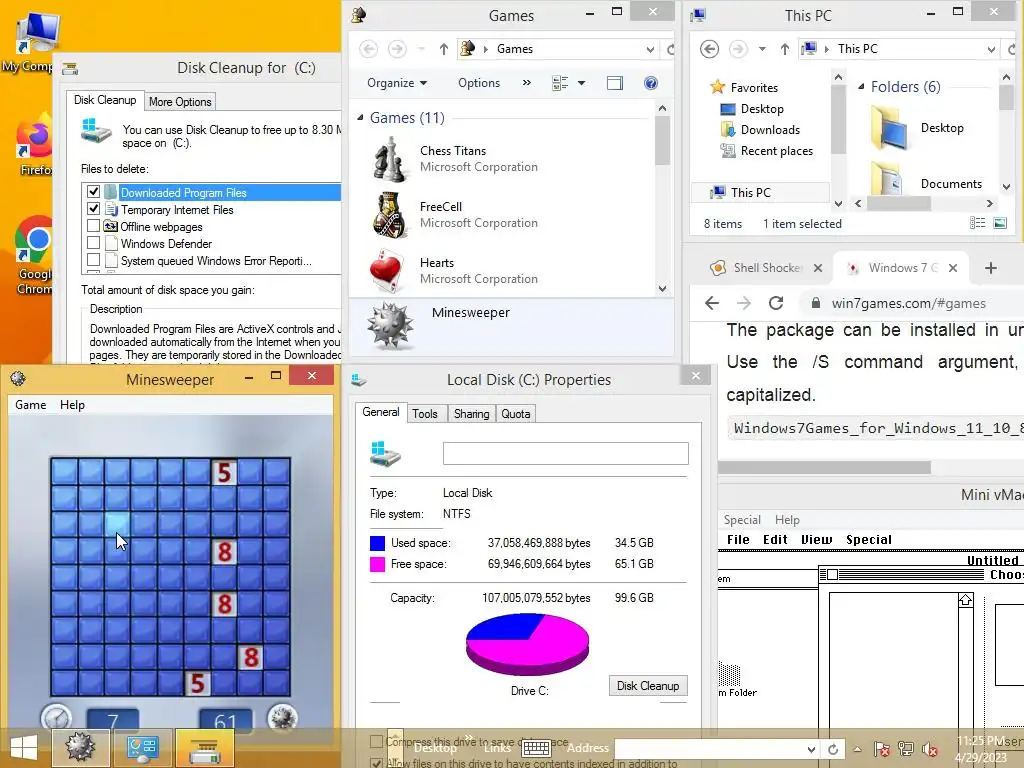Uncheck Downloaded Program Files checkbox
The image size is (1024, 768).
[x=93, y=192]
